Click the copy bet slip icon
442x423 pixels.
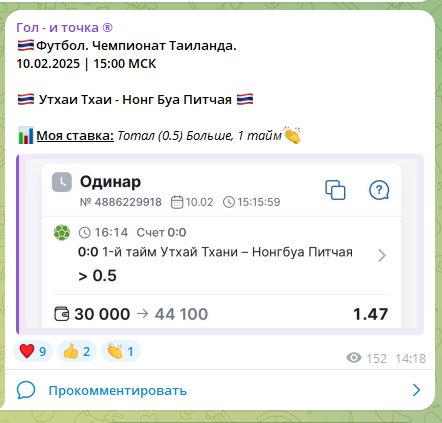(x=335, y=190)
